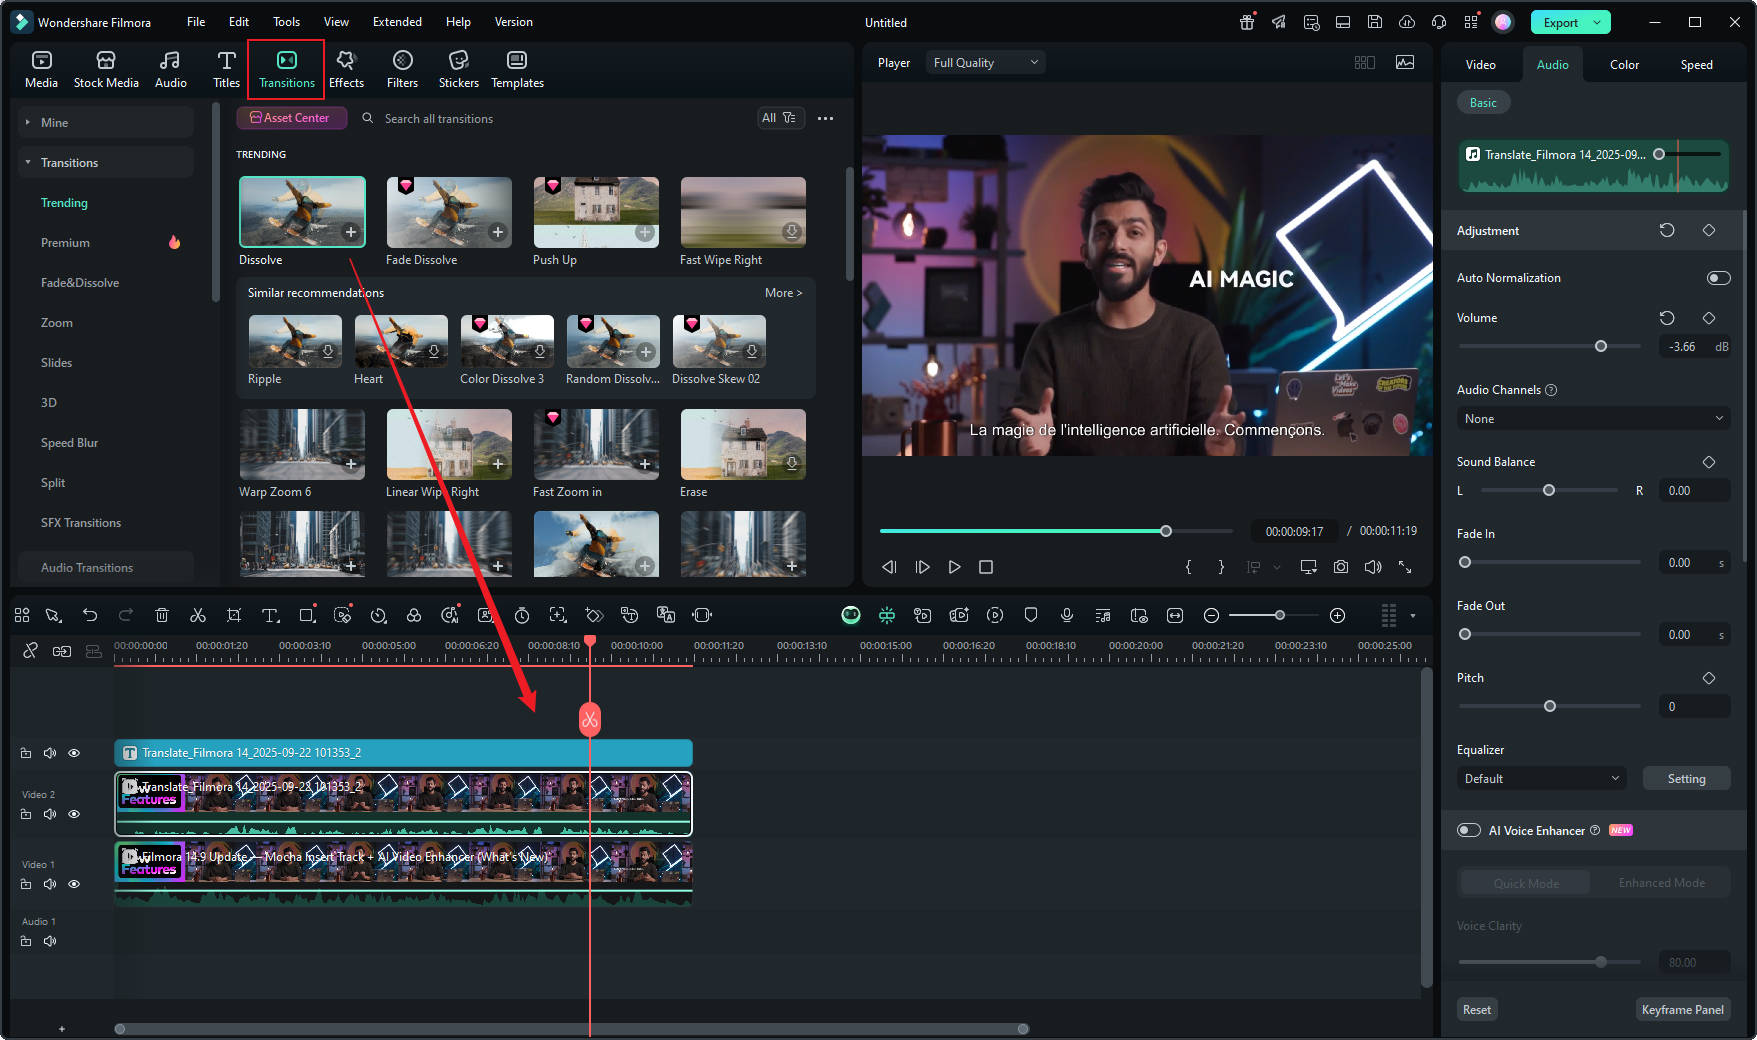Open the Audio Channels None dropdown
Viewport: 1757px width, 1040px height.
(1593, 419)
